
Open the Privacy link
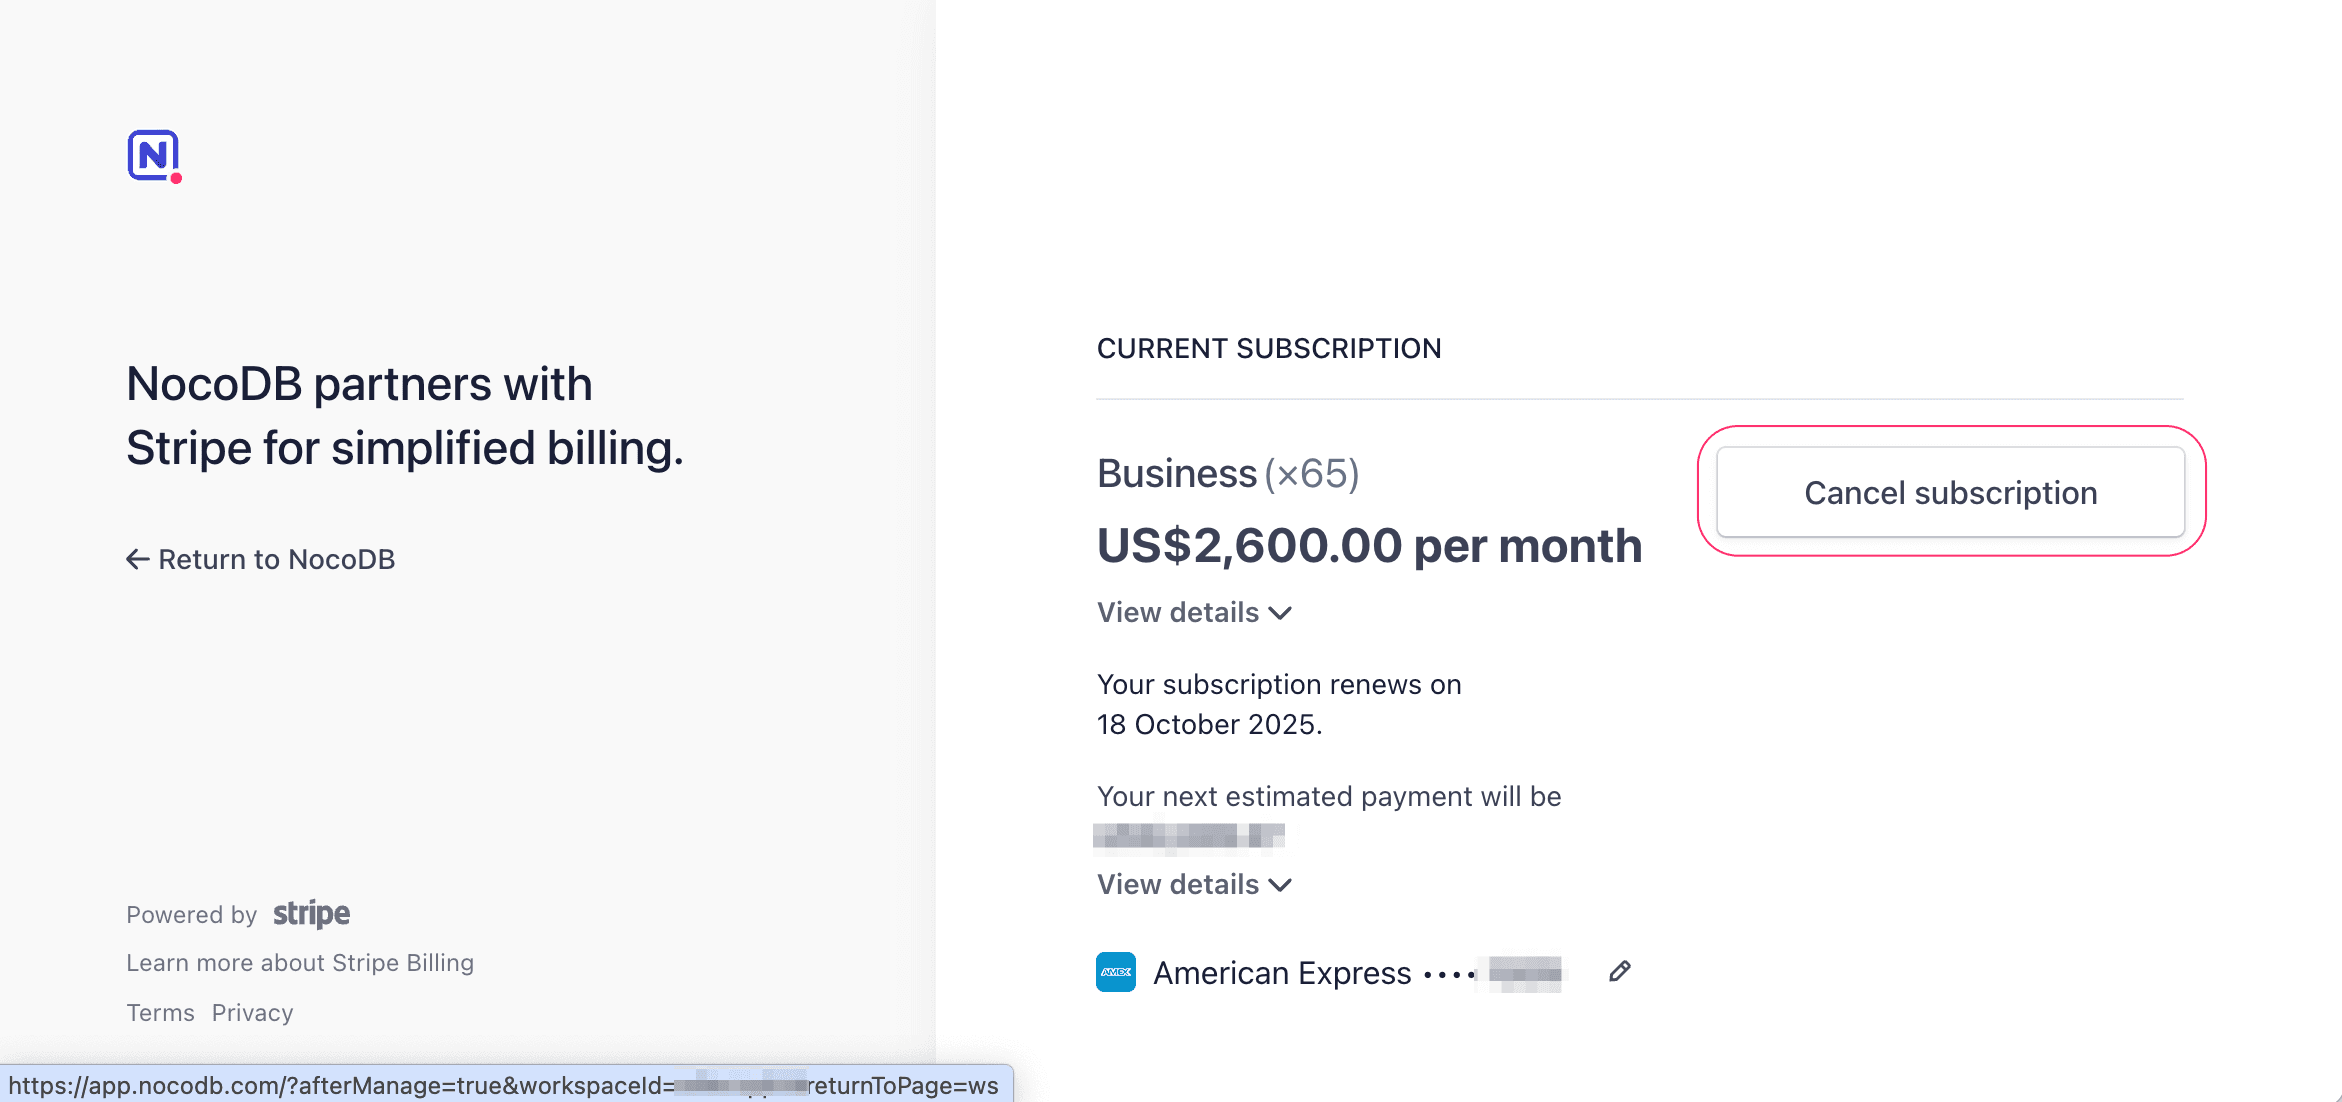click(x=252, y=1012)
